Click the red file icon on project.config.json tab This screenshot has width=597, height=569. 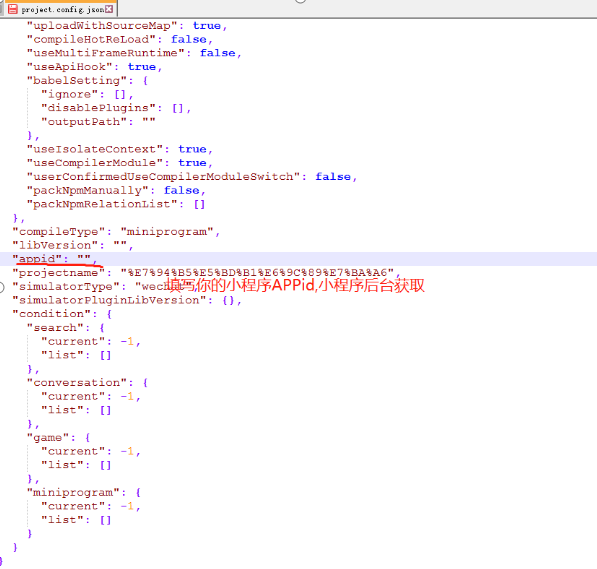[x=13, y=9]
